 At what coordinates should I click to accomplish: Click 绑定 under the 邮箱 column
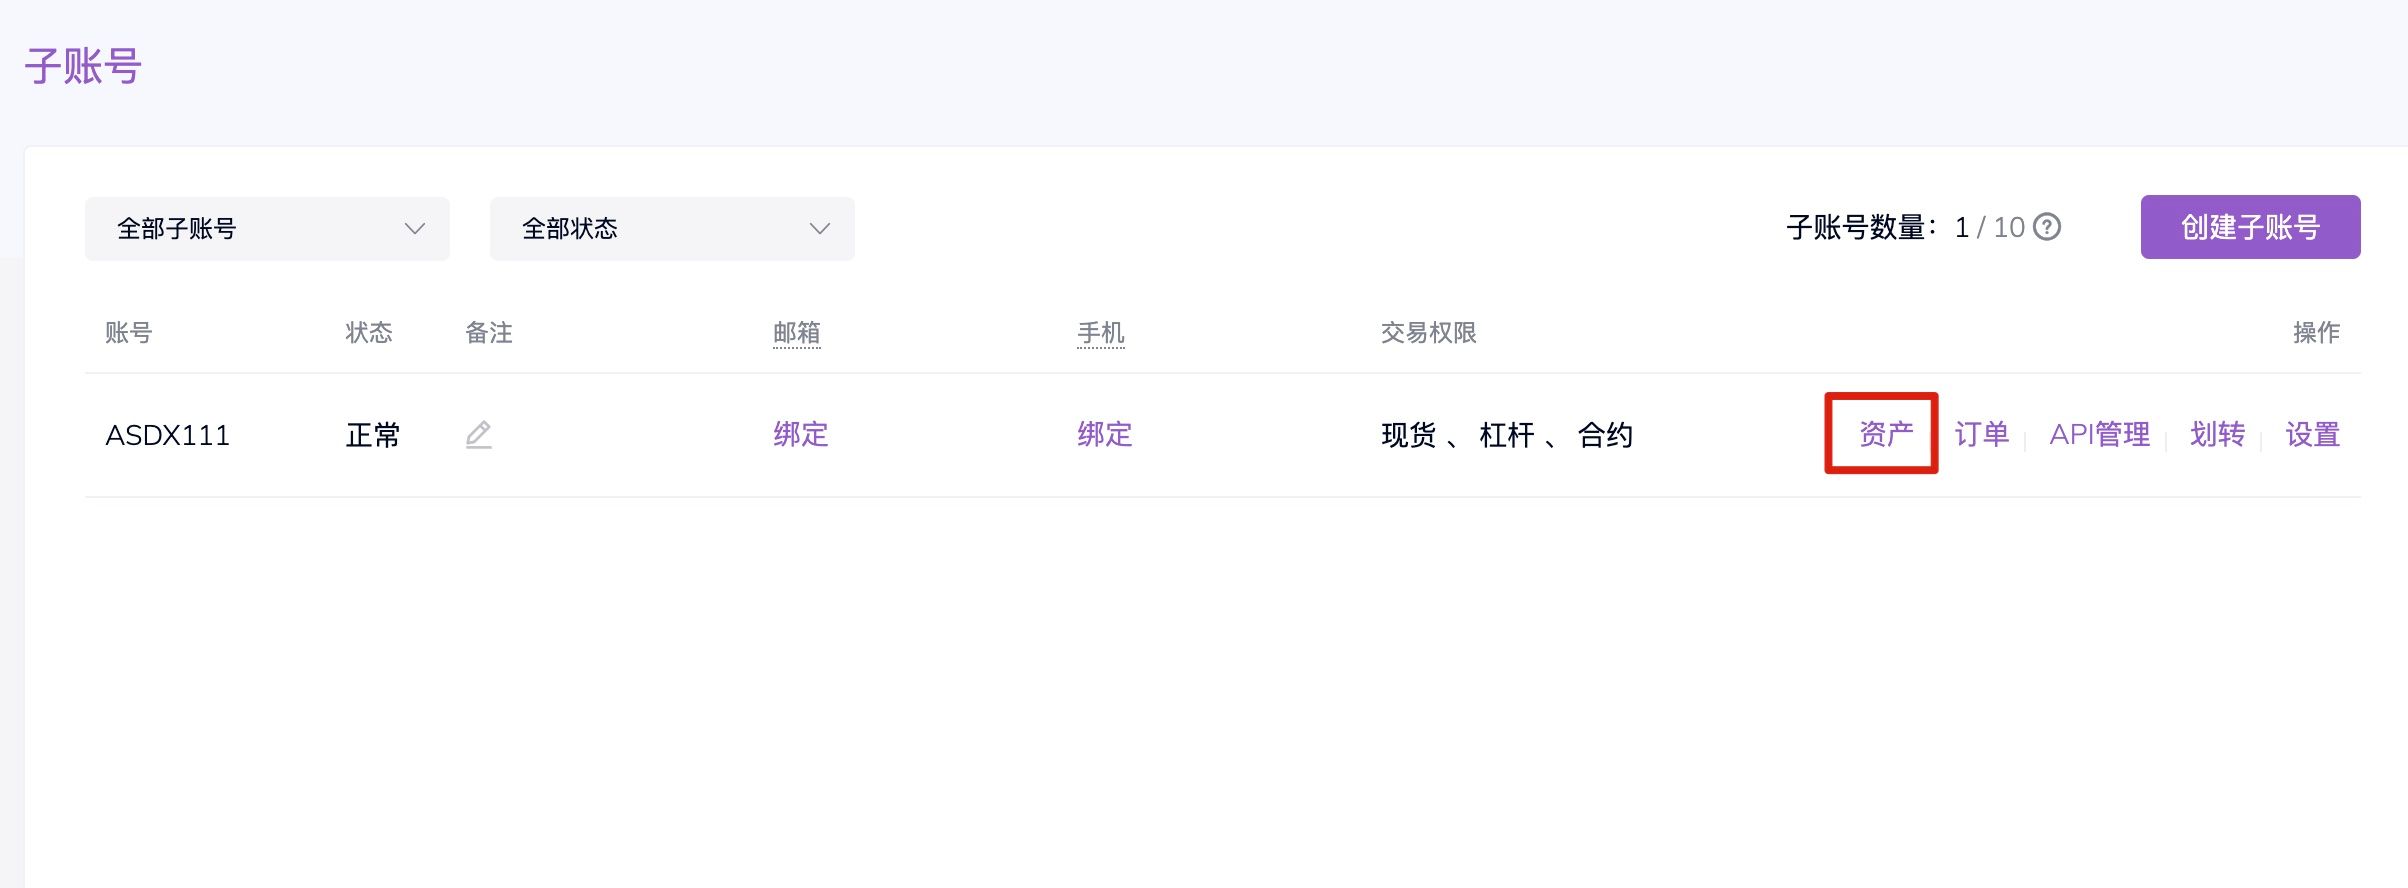tap(801, 434)
